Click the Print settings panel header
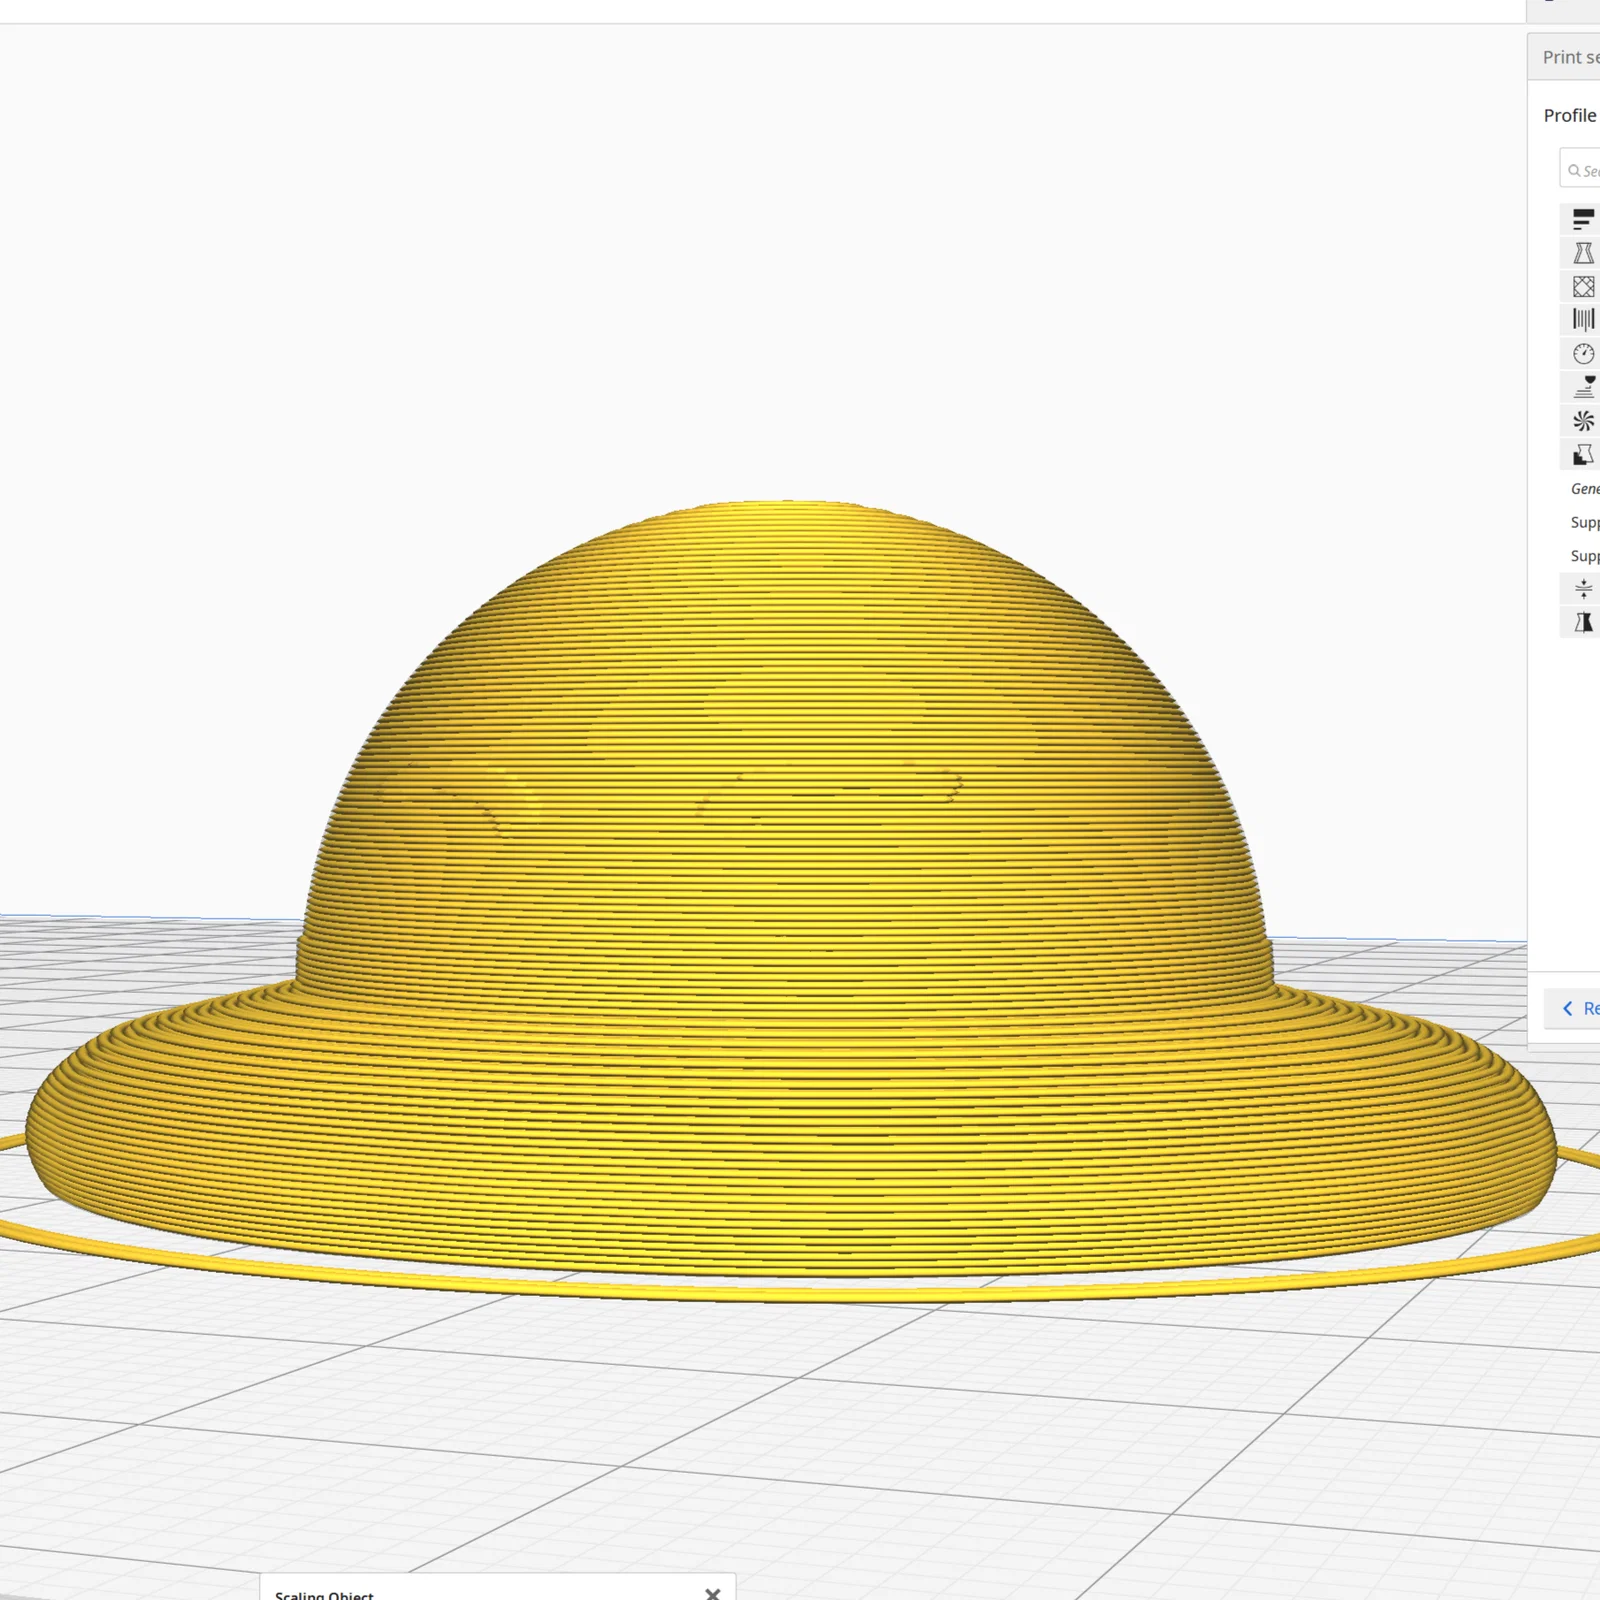This screenshot has height=1600, width=1600. pos(1564,57)
